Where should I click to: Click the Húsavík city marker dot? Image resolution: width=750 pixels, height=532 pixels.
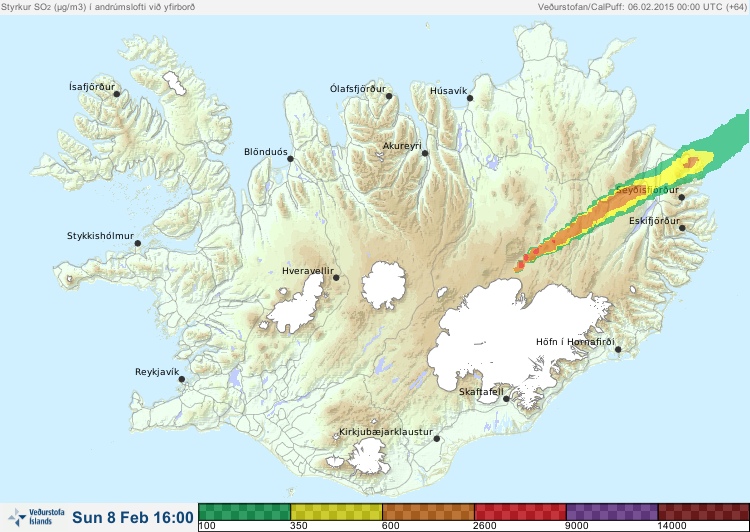point(470,98)
